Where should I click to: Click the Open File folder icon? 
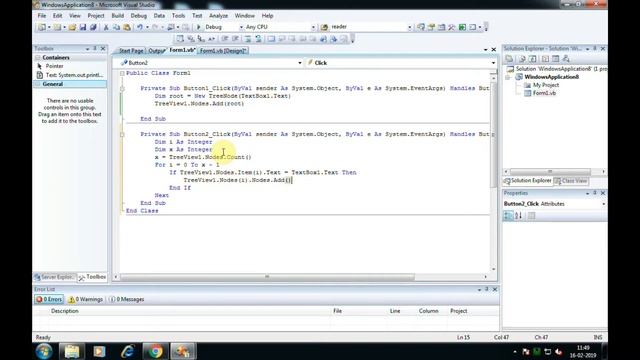[x=72, y=27]
